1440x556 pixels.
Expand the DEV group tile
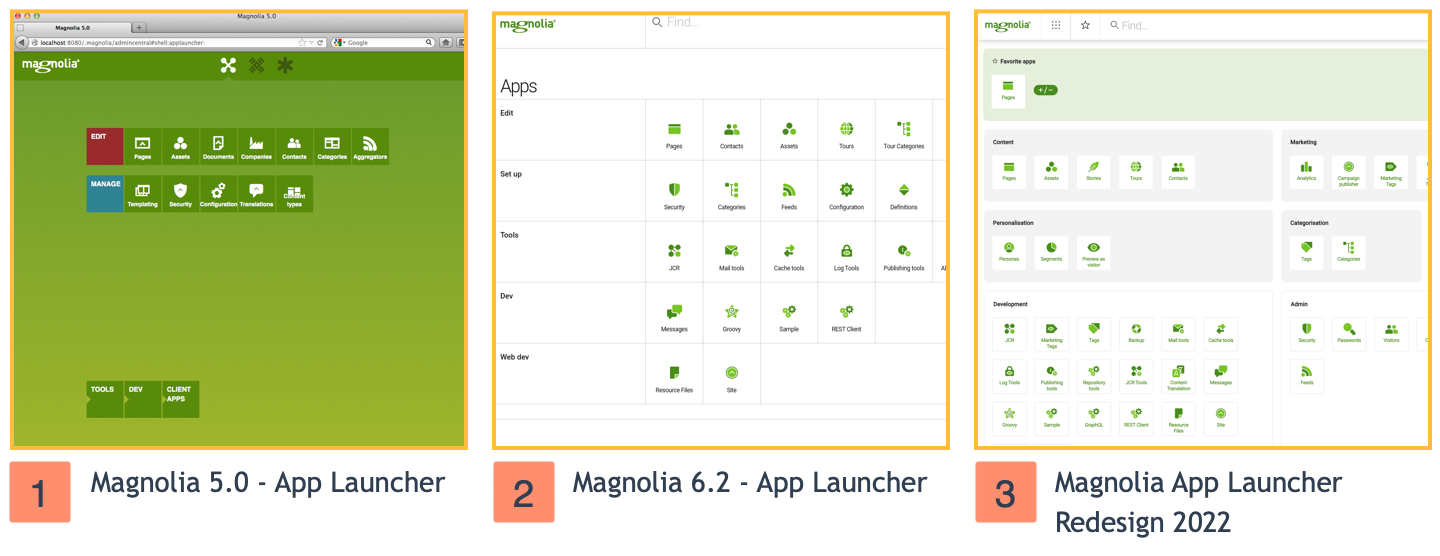(x=143, y=399)
